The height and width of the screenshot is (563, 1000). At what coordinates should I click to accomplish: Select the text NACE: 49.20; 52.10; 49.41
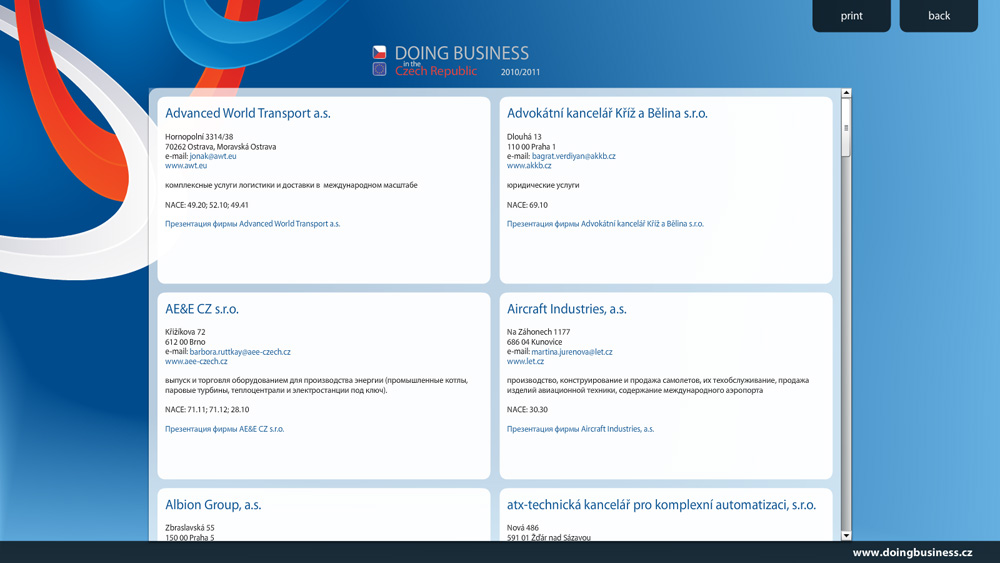[207, 205]
